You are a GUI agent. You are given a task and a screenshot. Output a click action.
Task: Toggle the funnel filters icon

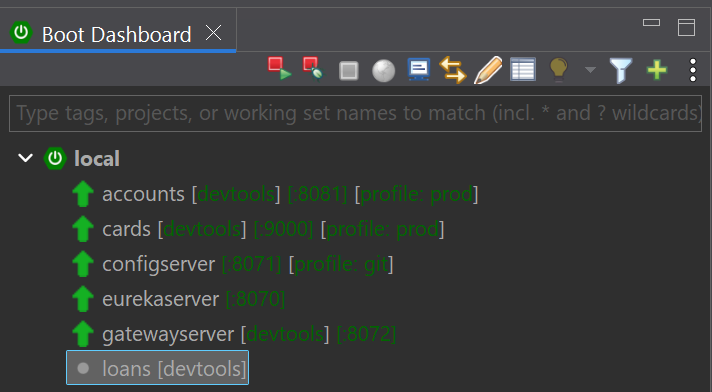point(621,70)
